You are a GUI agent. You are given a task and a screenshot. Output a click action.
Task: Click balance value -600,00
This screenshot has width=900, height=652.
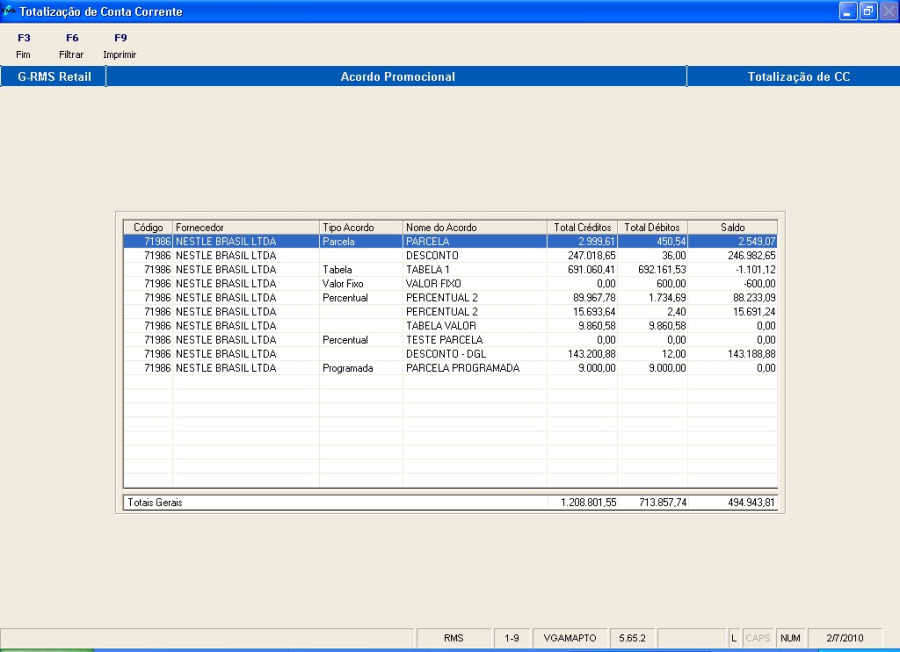click(x=759, y=284)
